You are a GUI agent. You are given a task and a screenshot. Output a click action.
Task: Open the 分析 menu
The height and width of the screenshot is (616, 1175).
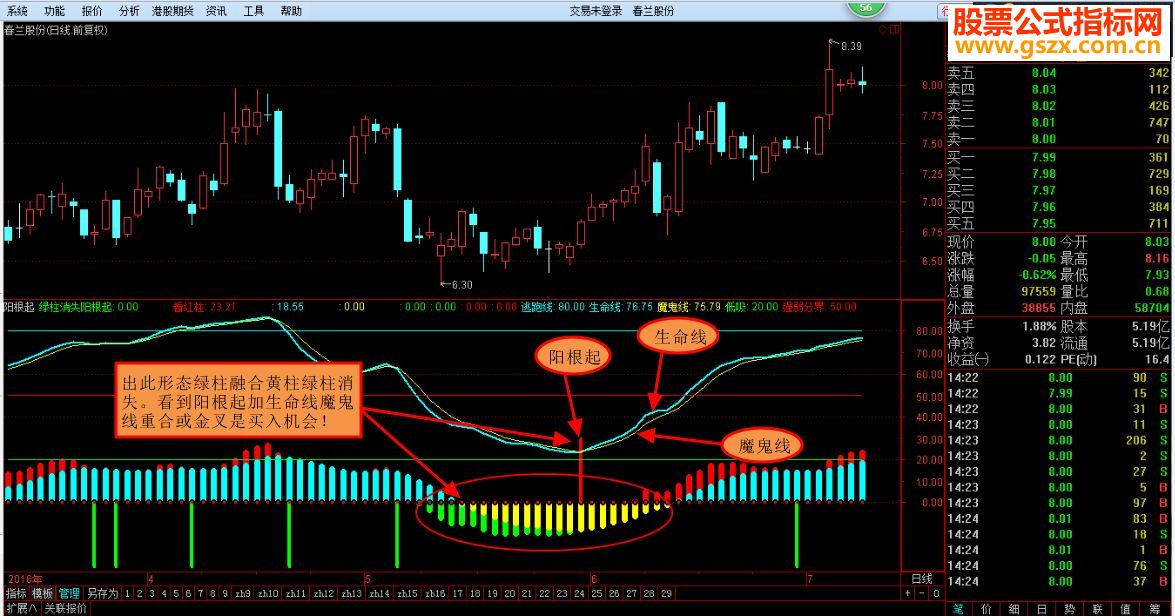[129, 10]
